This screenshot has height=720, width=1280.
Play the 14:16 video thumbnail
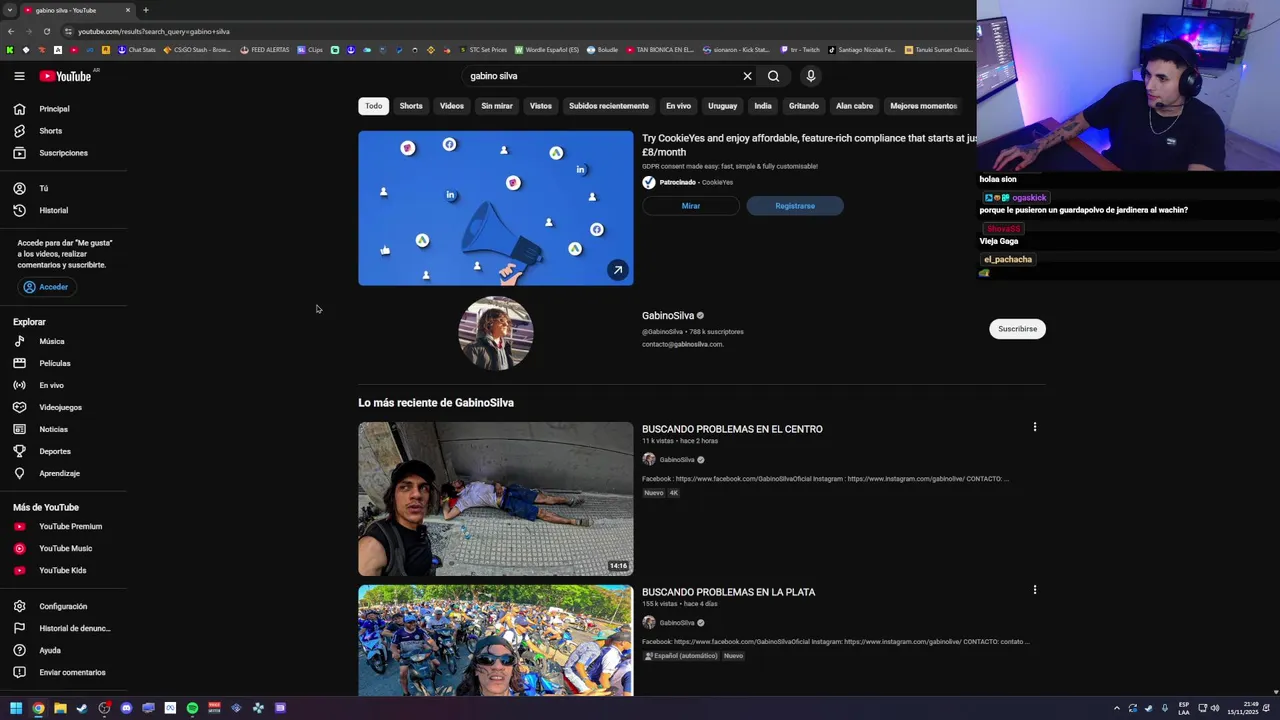tap(496, 499)
